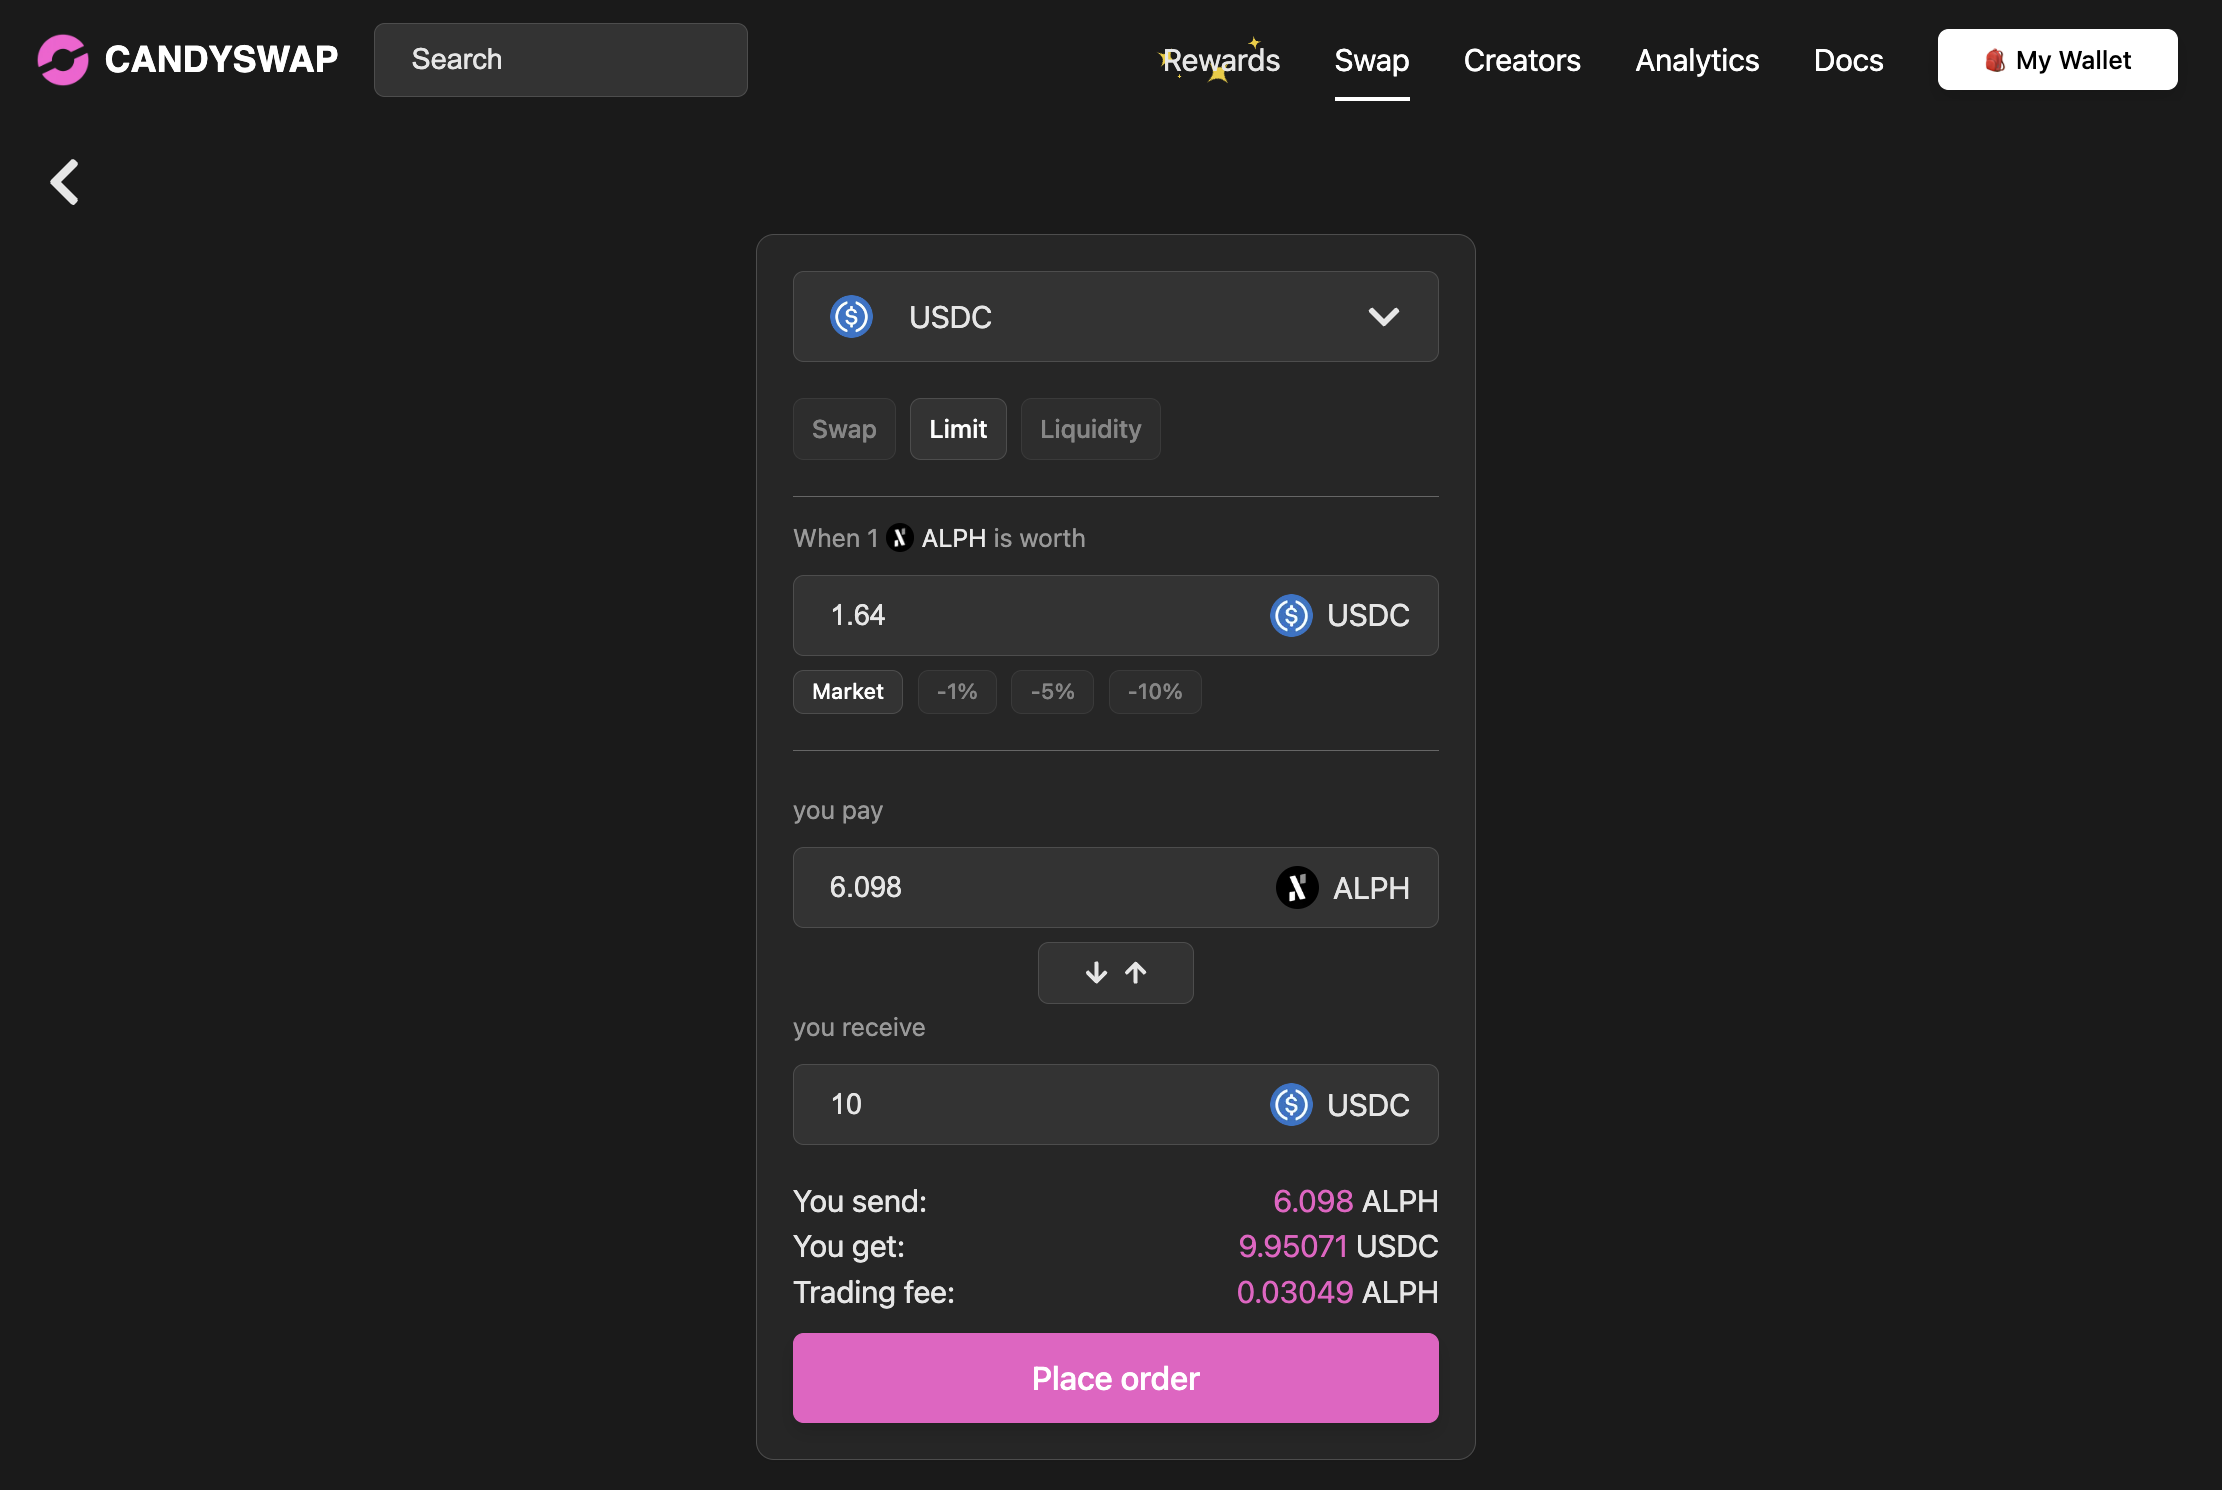Screen dimensions: 2222x1490
Task: Switch to the Liquidity tab
Action: coord(1090,429)
